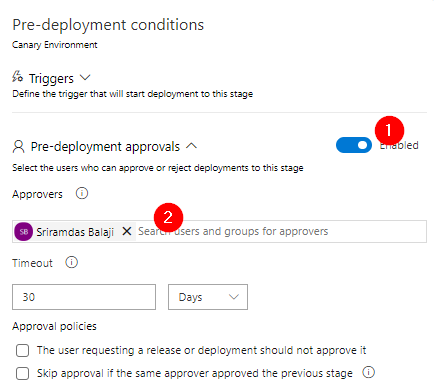Click the Approvers info icon

click(x=82, y=193)
